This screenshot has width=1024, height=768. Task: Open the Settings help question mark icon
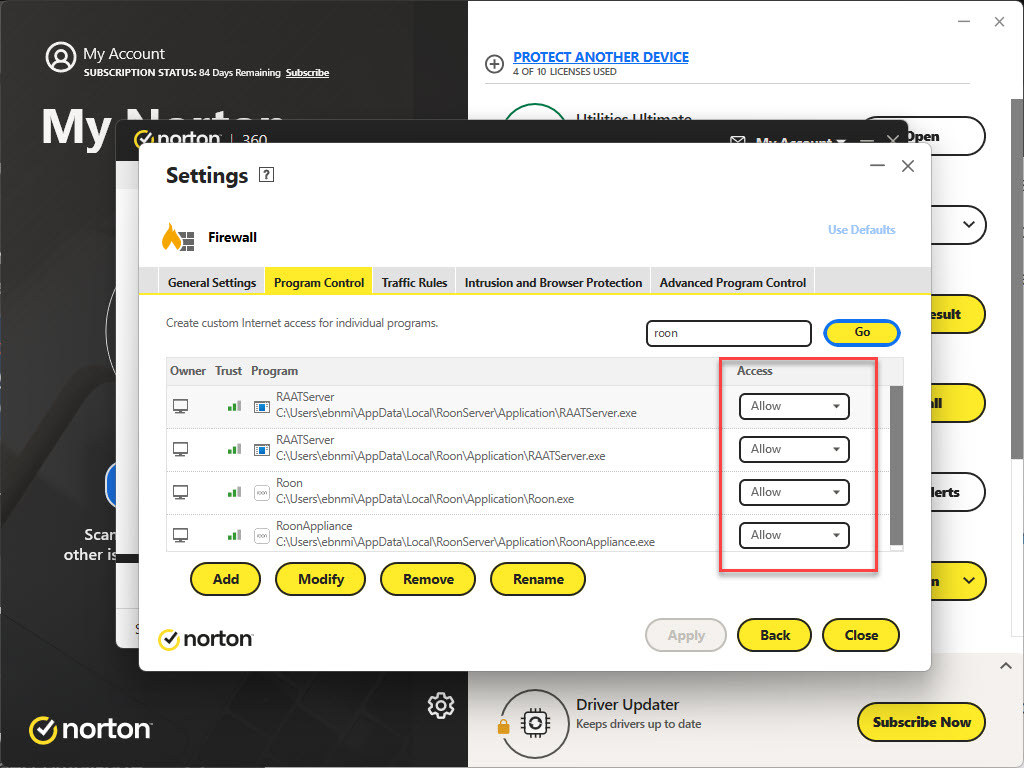click(266, 174)
